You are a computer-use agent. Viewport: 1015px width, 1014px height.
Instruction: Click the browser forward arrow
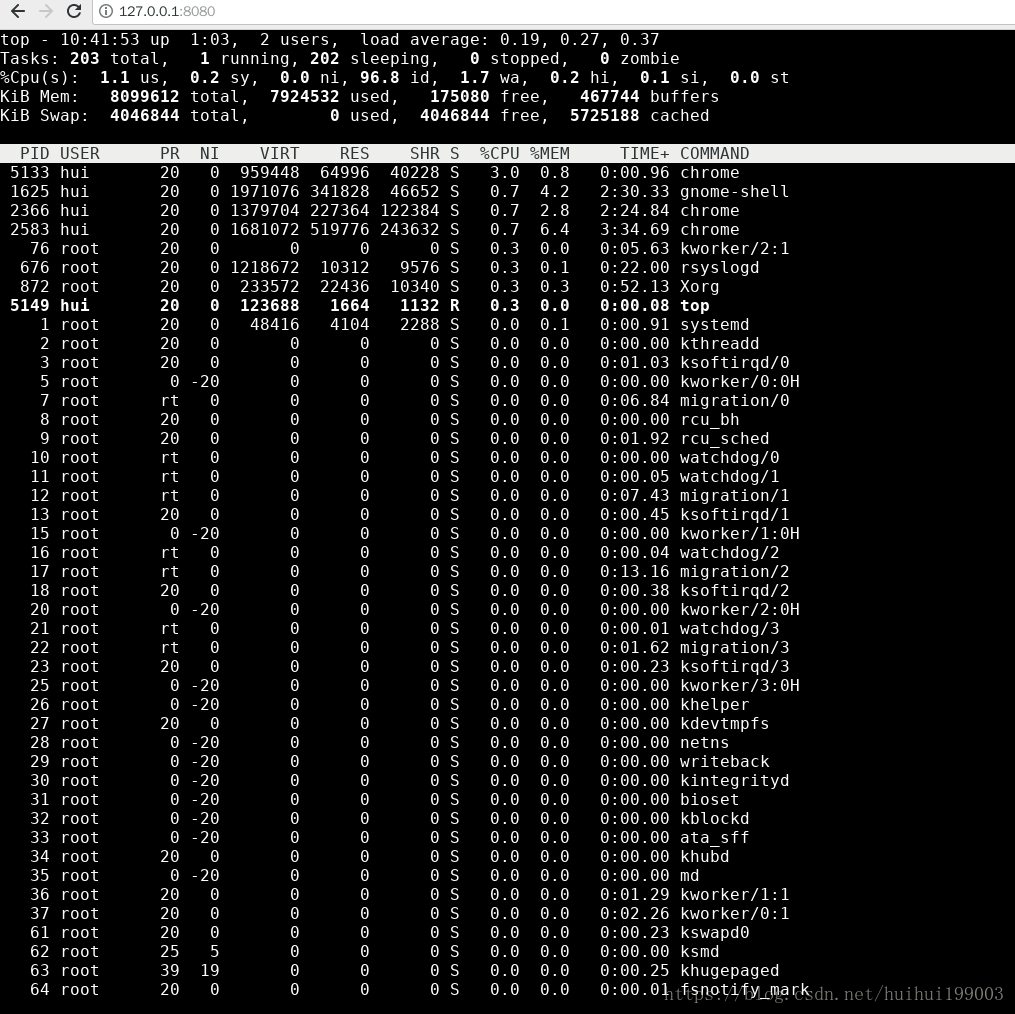tap(46, 11)
